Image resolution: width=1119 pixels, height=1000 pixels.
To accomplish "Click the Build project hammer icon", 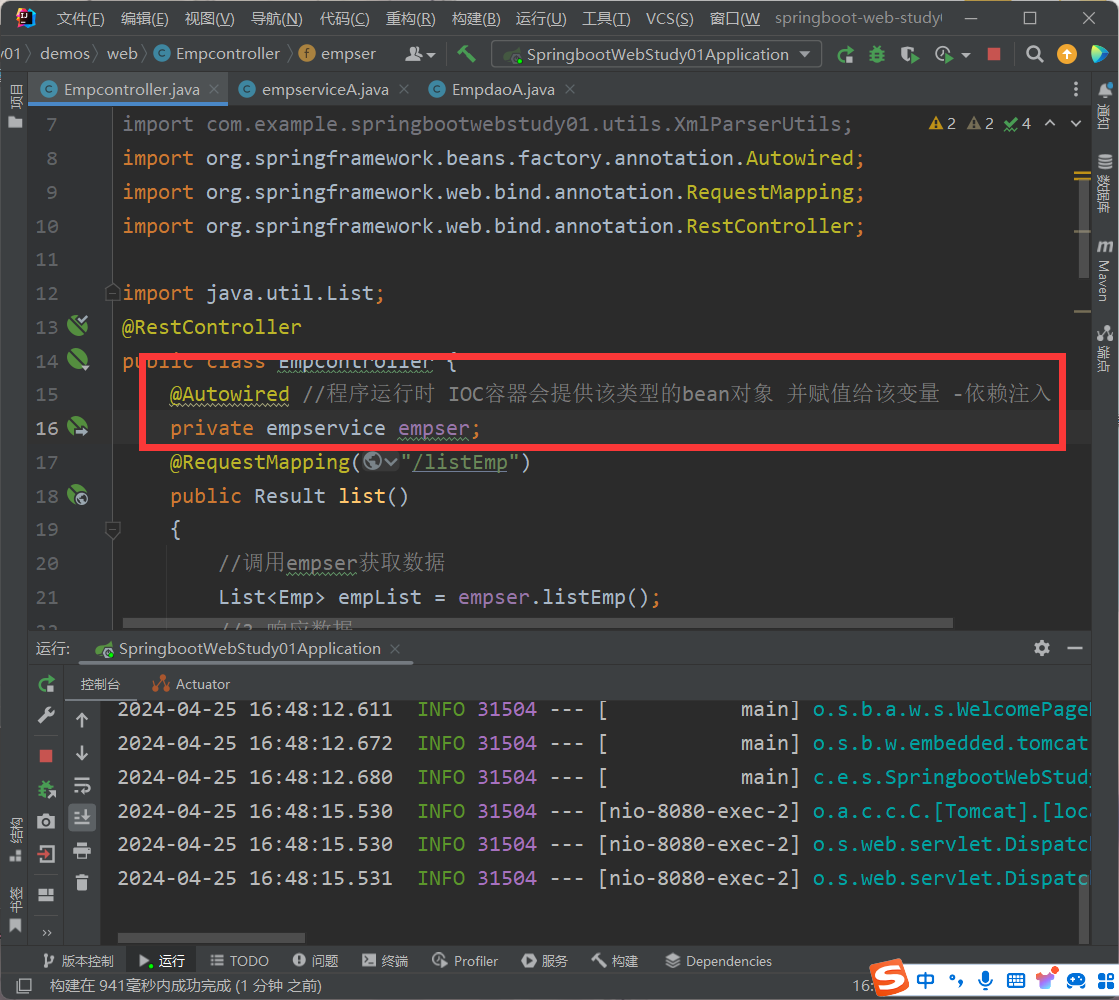I will tap(466, 54).
